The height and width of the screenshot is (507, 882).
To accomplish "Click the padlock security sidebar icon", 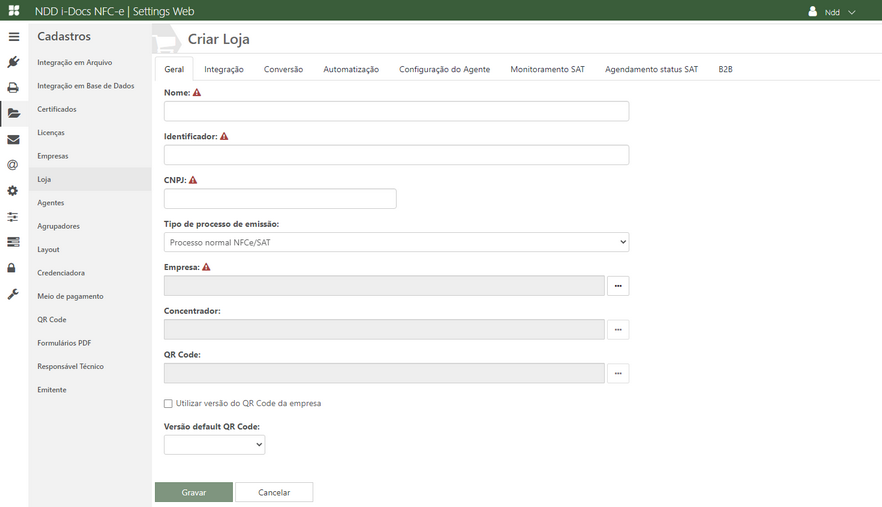I will (x=13, y=268).
